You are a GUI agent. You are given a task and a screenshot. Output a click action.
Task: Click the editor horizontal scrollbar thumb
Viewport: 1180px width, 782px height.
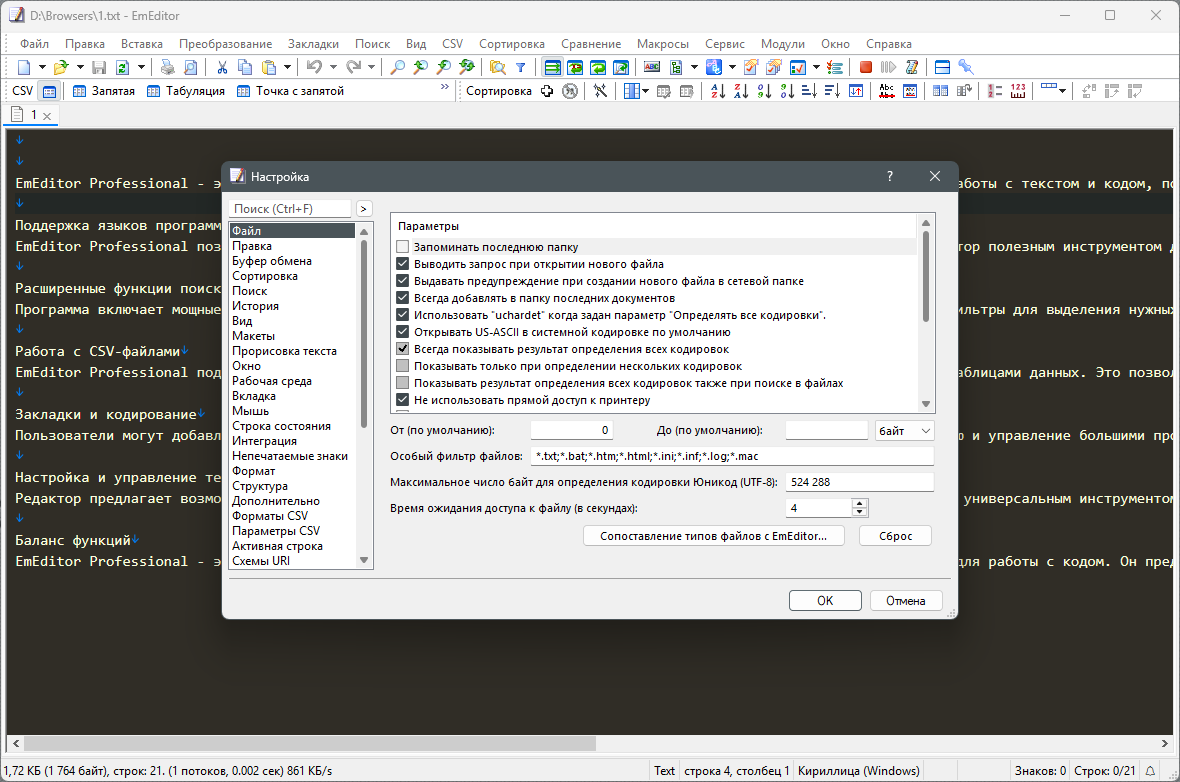(309, 744)
